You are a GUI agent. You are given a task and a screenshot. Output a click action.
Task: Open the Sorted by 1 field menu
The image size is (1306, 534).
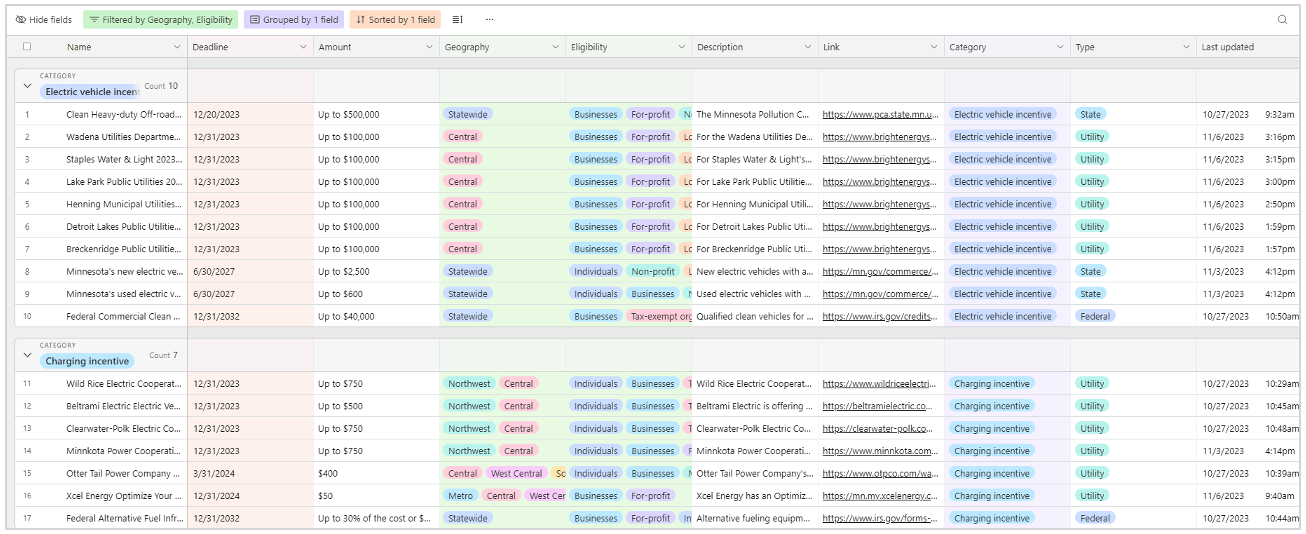[x=394, y=19]
